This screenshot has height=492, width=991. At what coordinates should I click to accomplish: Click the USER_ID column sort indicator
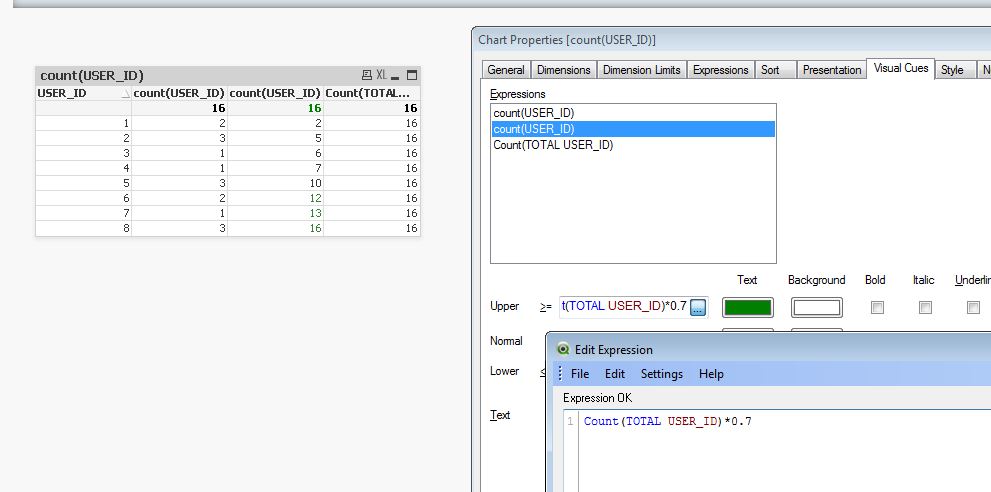click(125, 93)
